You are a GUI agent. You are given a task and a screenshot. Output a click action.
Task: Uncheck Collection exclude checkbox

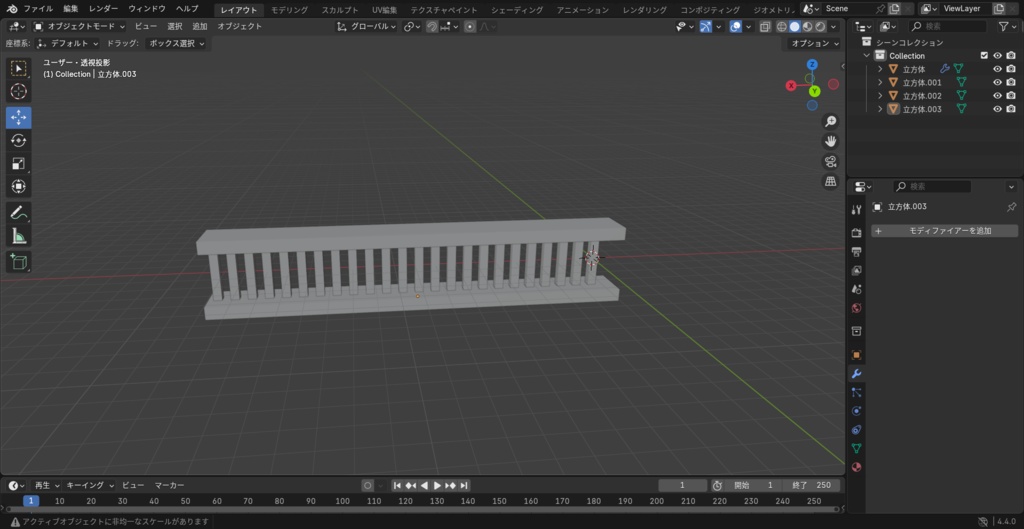click(984, 56)
